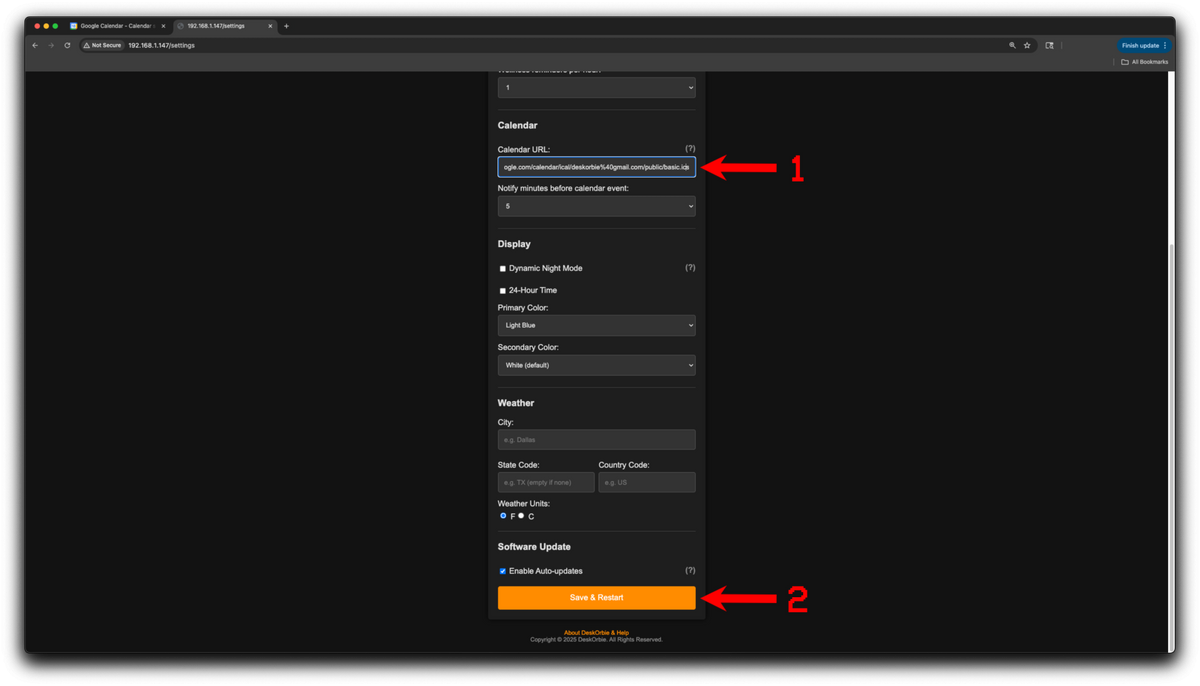This screenshot has width=1200, height=686.
Task: Uncheck Enable Auto-updates
Action: 503,571
